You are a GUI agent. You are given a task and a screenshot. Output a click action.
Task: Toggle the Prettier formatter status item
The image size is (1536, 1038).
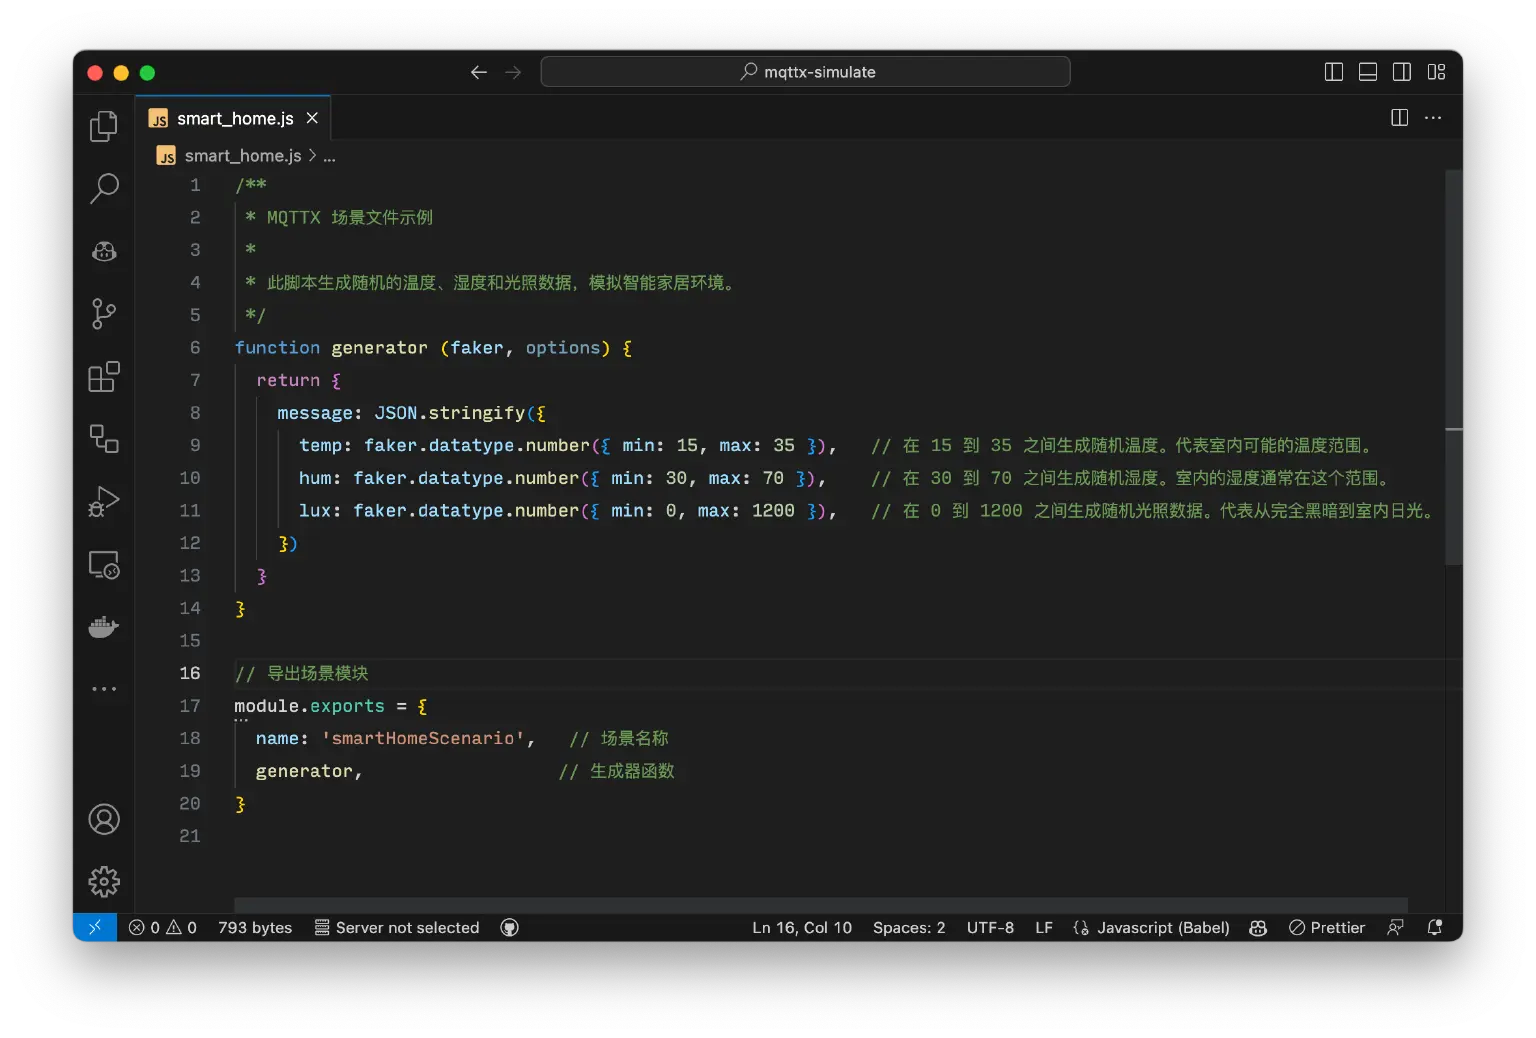click(x=1326, y=927)
